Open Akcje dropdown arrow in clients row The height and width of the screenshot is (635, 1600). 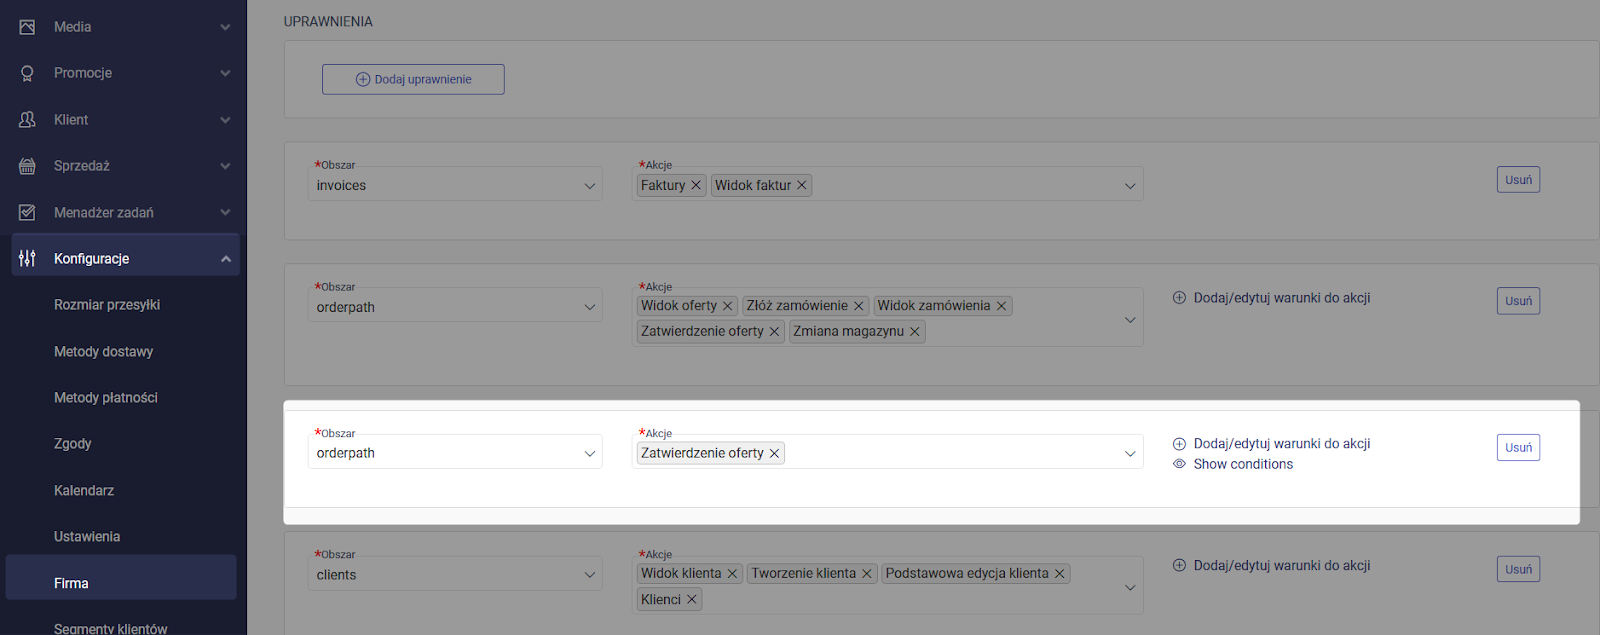click(x=1130, y=587)
